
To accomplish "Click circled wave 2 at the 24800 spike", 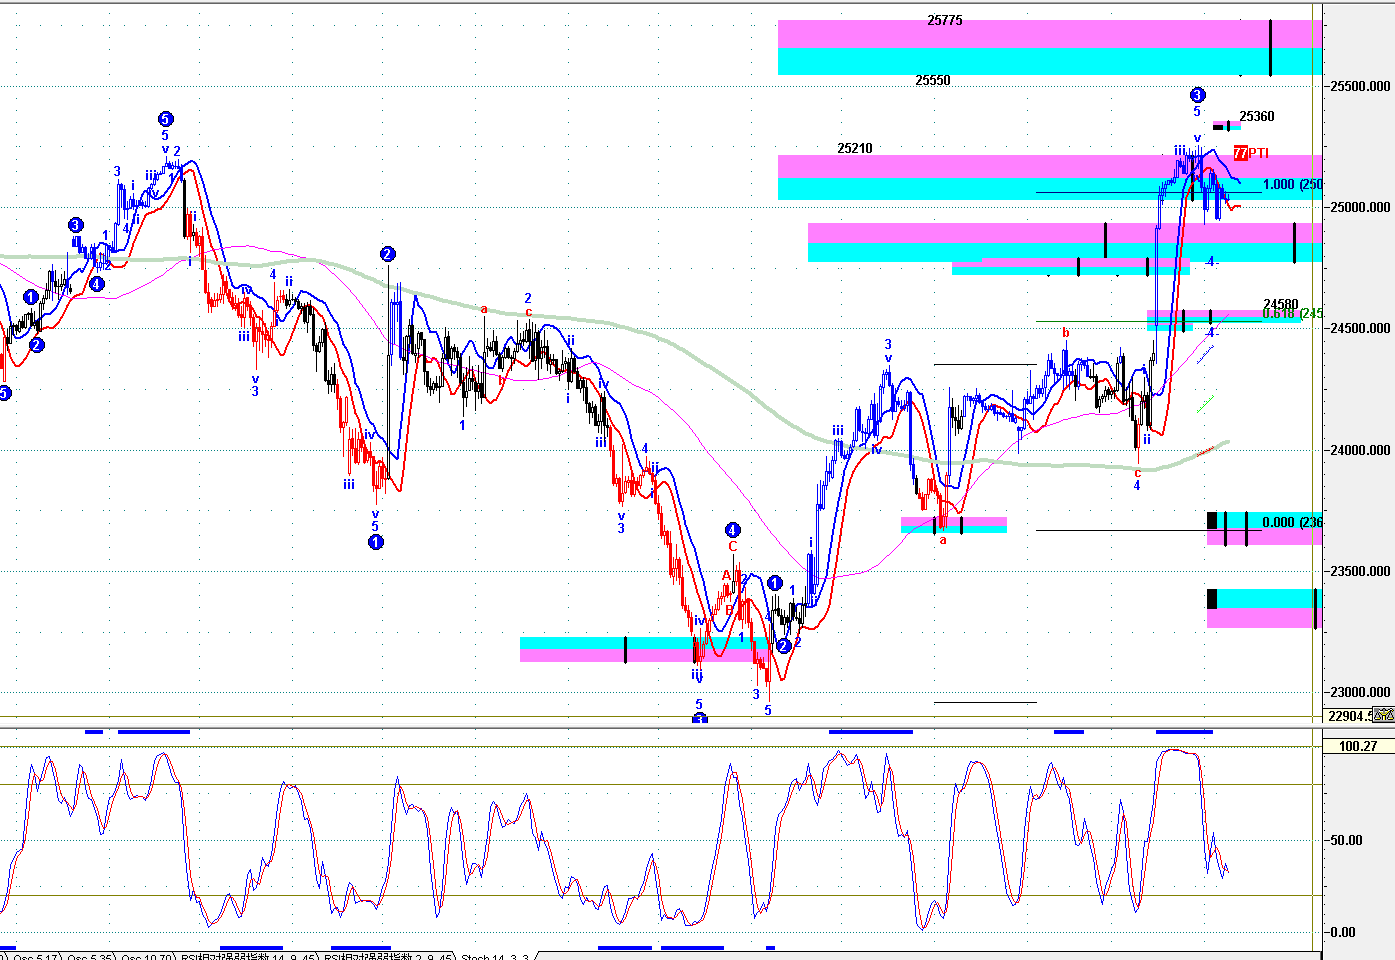I will (387, 254).
